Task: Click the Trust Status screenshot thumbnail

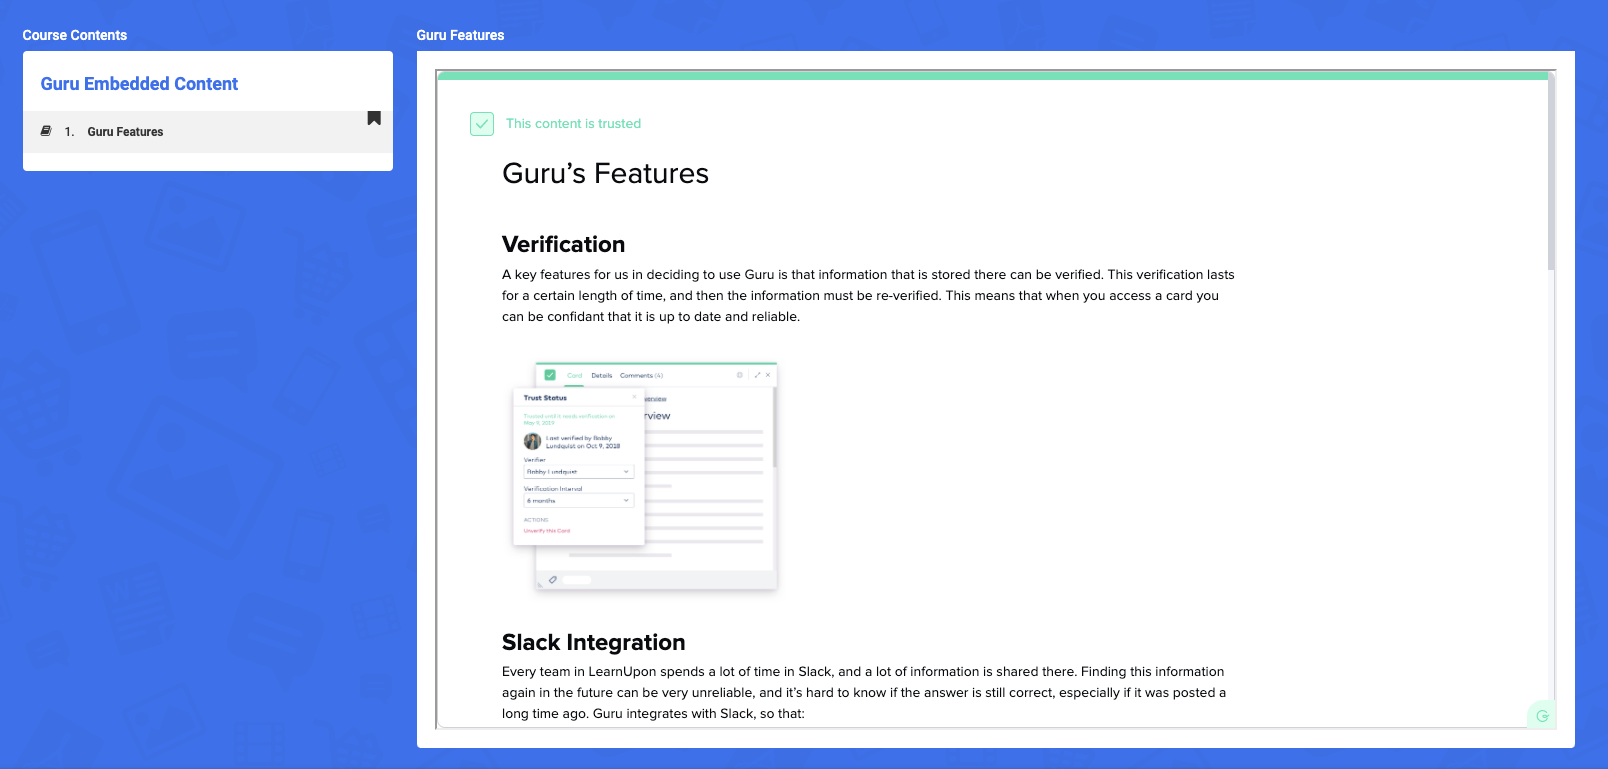Action: 645,476
